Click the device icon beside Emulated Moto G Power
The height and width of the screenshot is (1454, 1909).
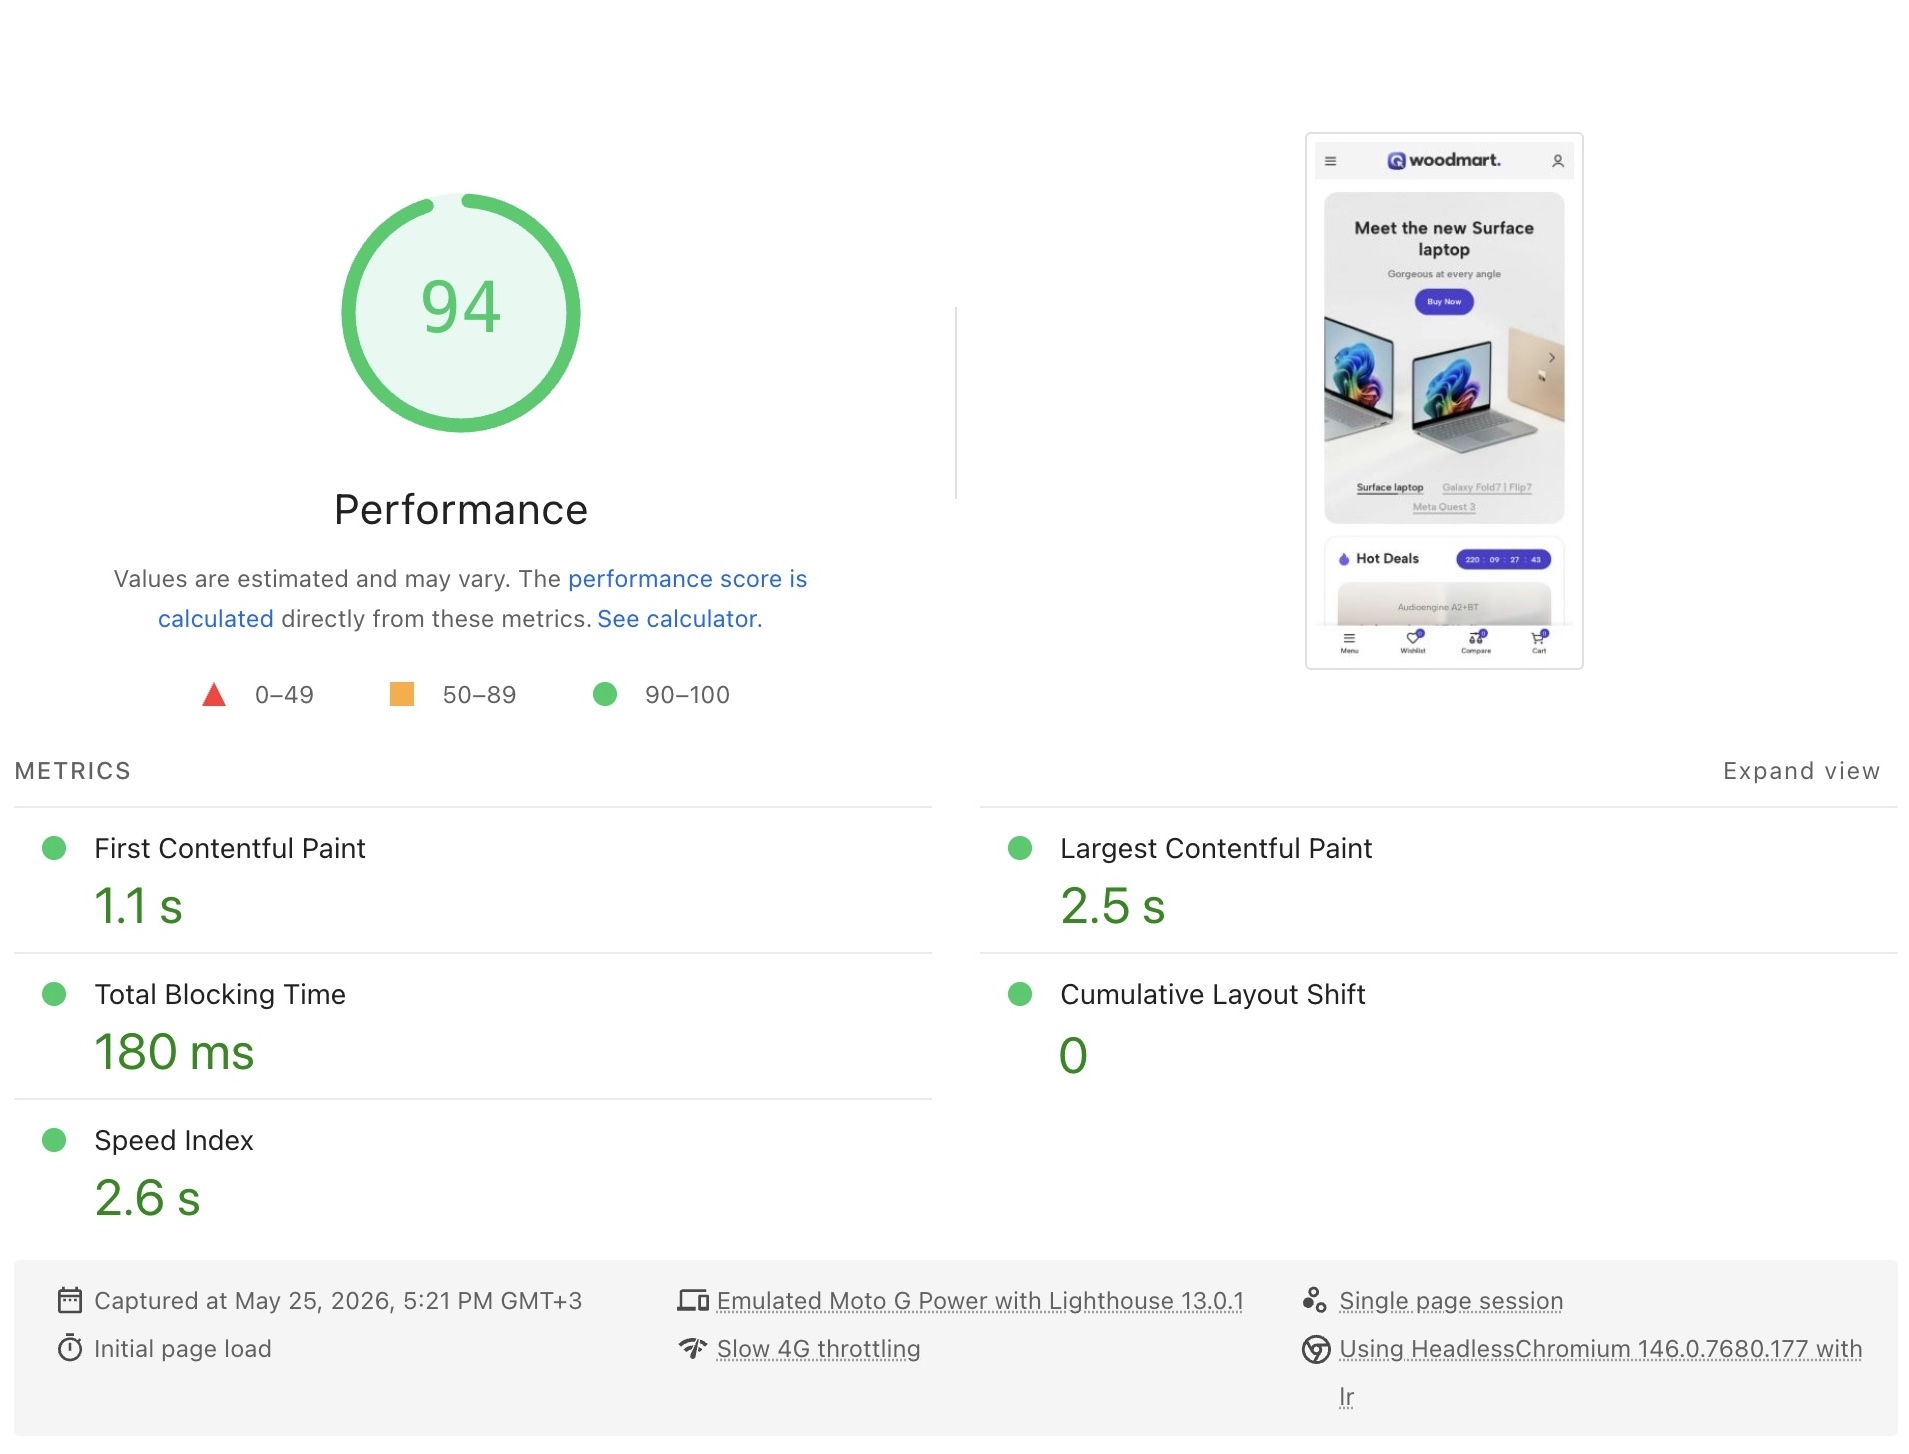coord(693,1300)
